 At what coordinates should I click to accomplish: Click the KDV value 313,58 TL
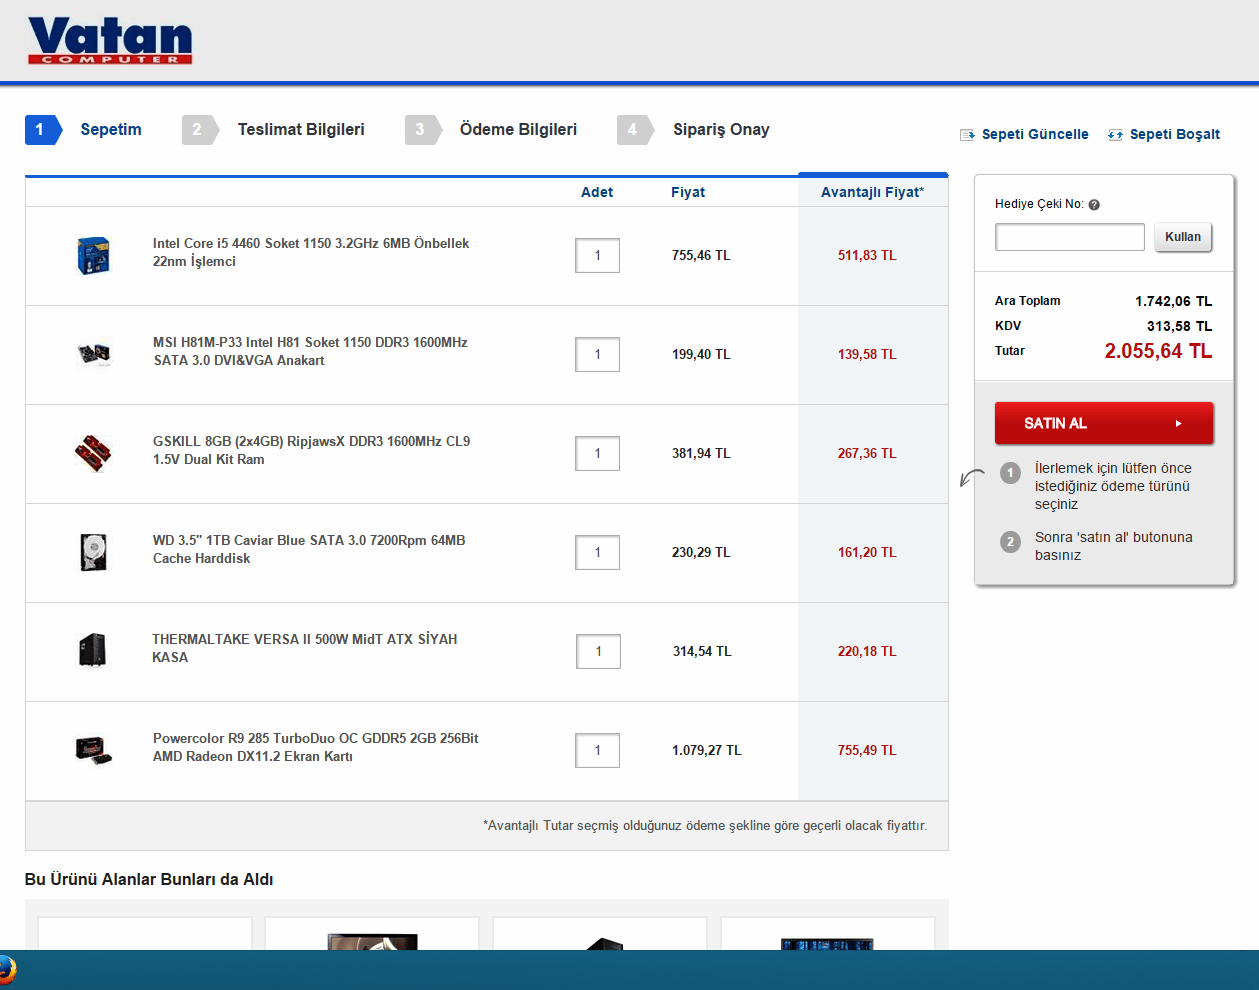(x=1179, y=326)
